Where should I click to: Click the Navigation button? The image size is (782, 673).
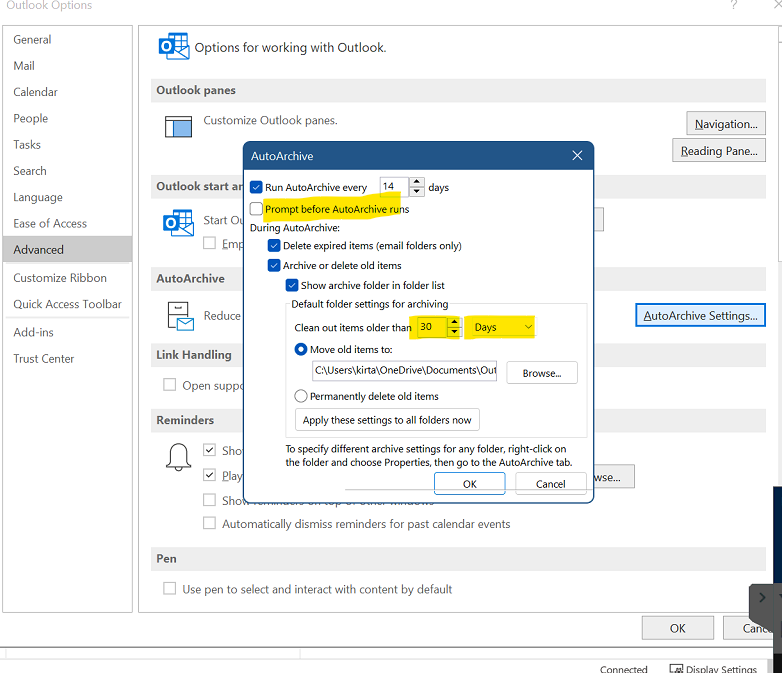click(726, 124)
